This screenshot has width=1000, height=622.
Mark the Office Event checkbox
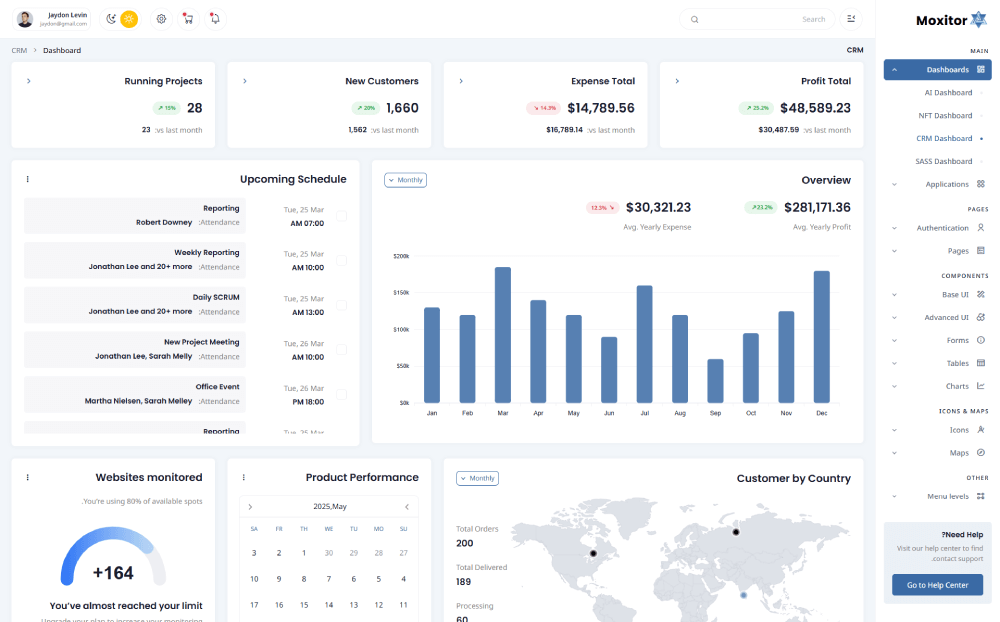tap(341, 394)
